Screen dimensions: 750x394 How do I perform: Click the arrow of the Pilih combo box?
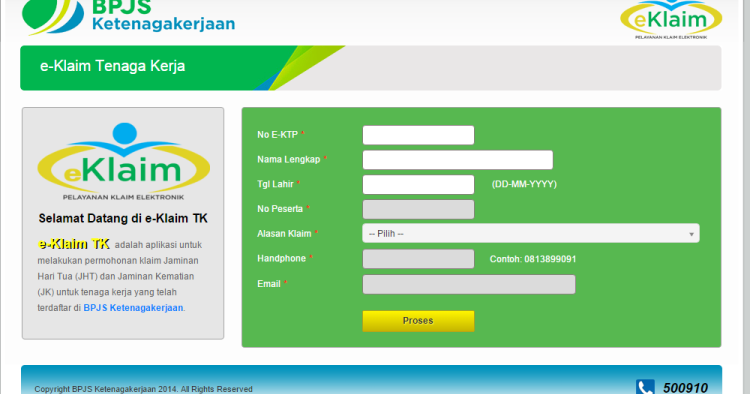tap(691, 234)
